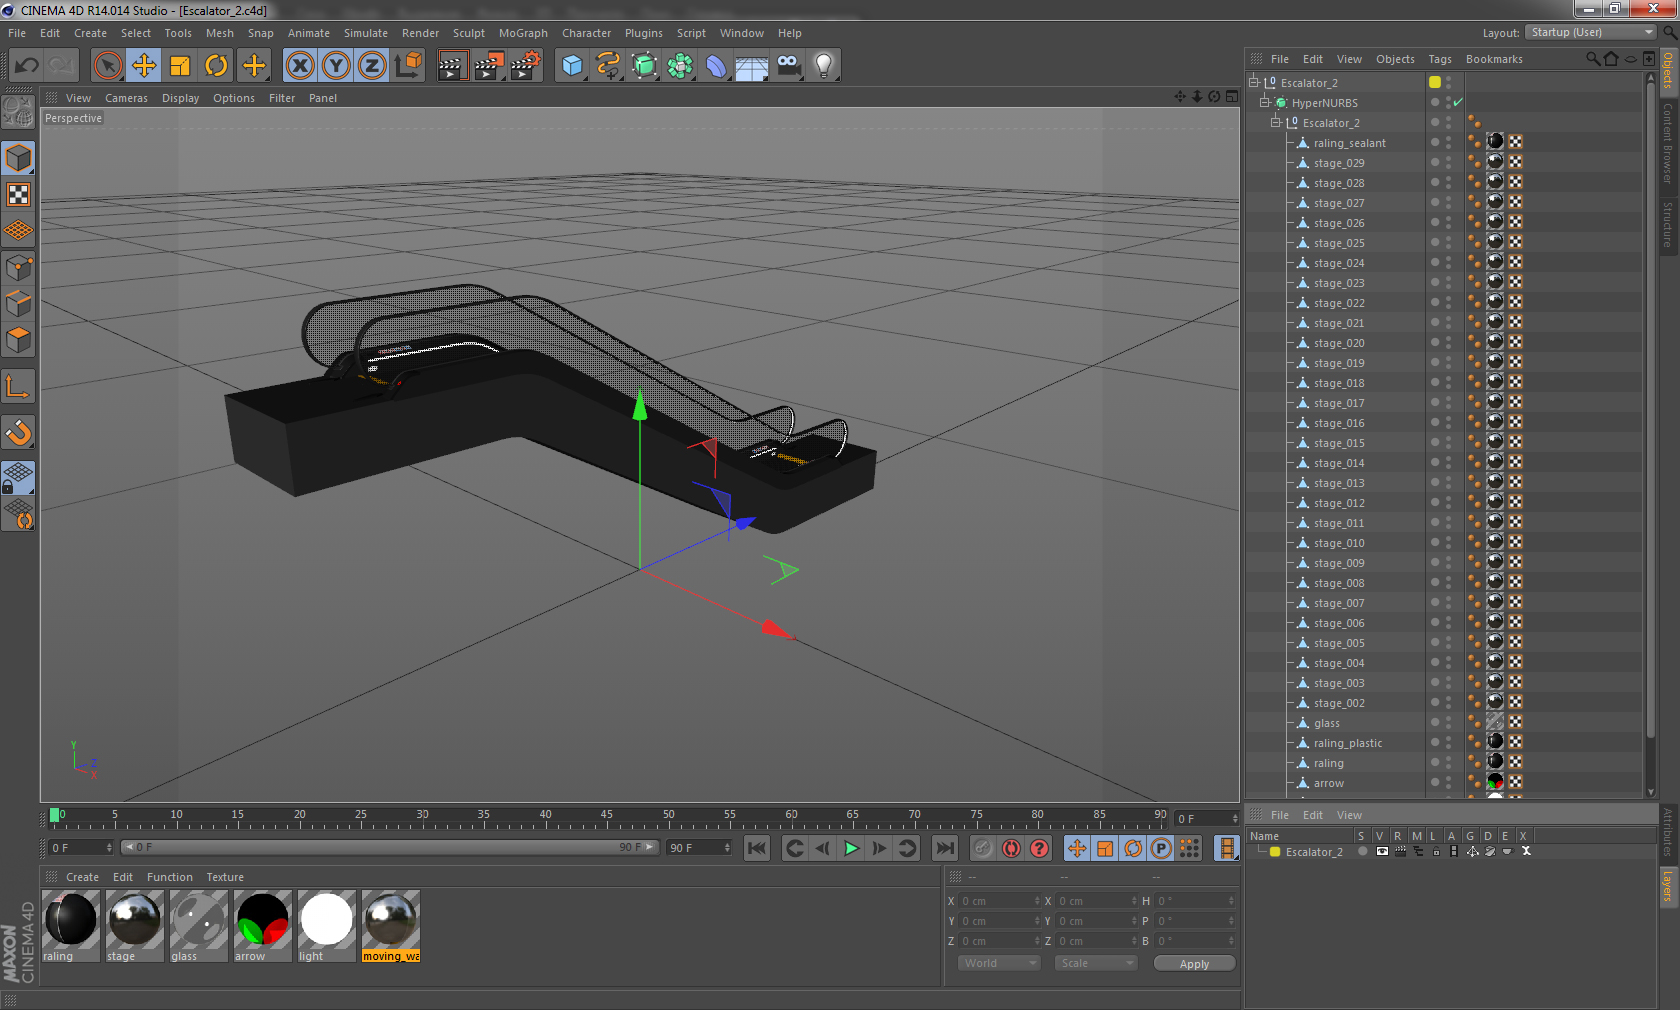Open the Sculpt menu
The width and height of the screenshot is (1680, 1010).
(469, 33)
